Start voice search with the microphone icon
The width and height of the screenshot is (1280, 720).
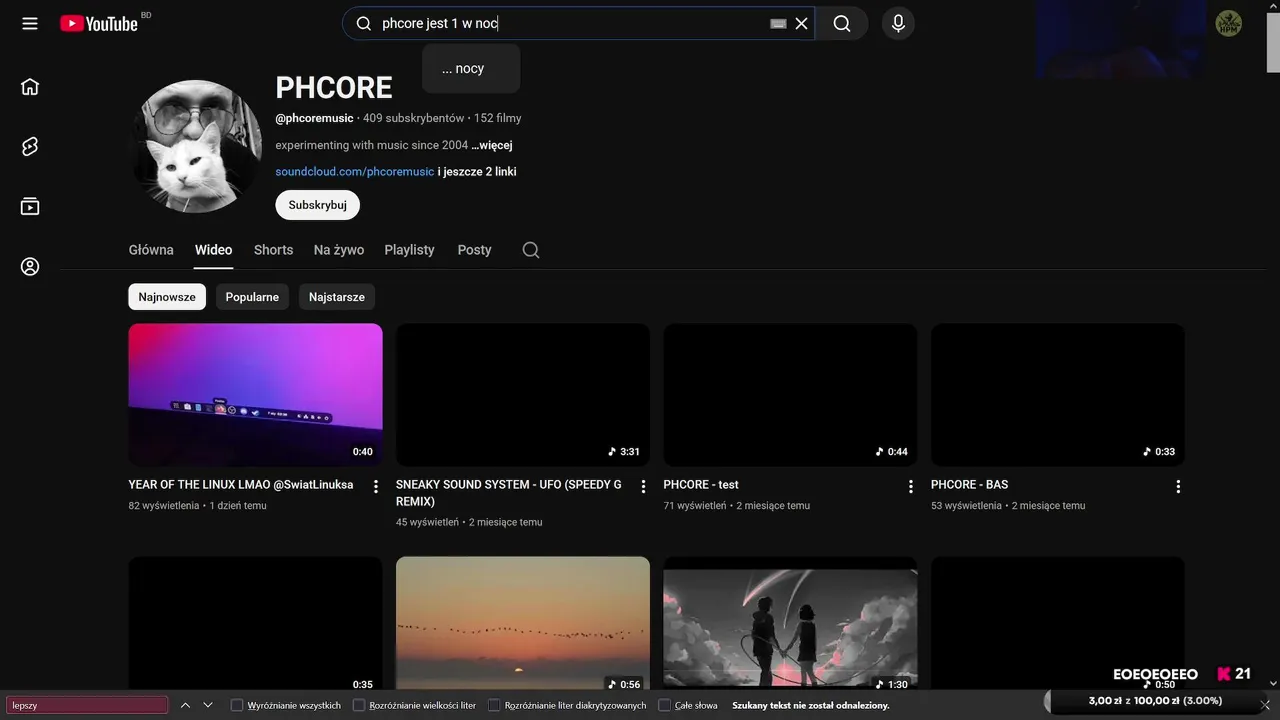(x=898, y=23)
